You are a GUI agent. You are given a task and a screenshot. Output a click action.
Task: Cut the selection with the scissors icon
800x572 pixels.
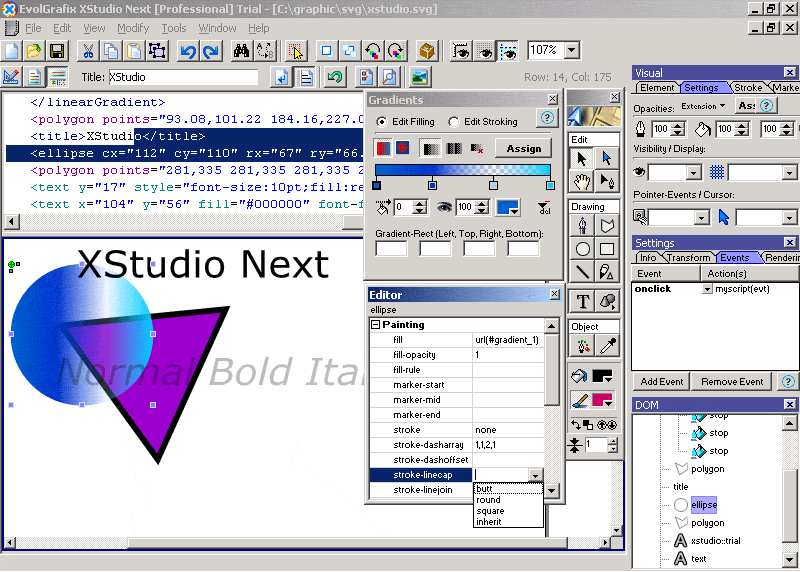[x=88, y=51]
